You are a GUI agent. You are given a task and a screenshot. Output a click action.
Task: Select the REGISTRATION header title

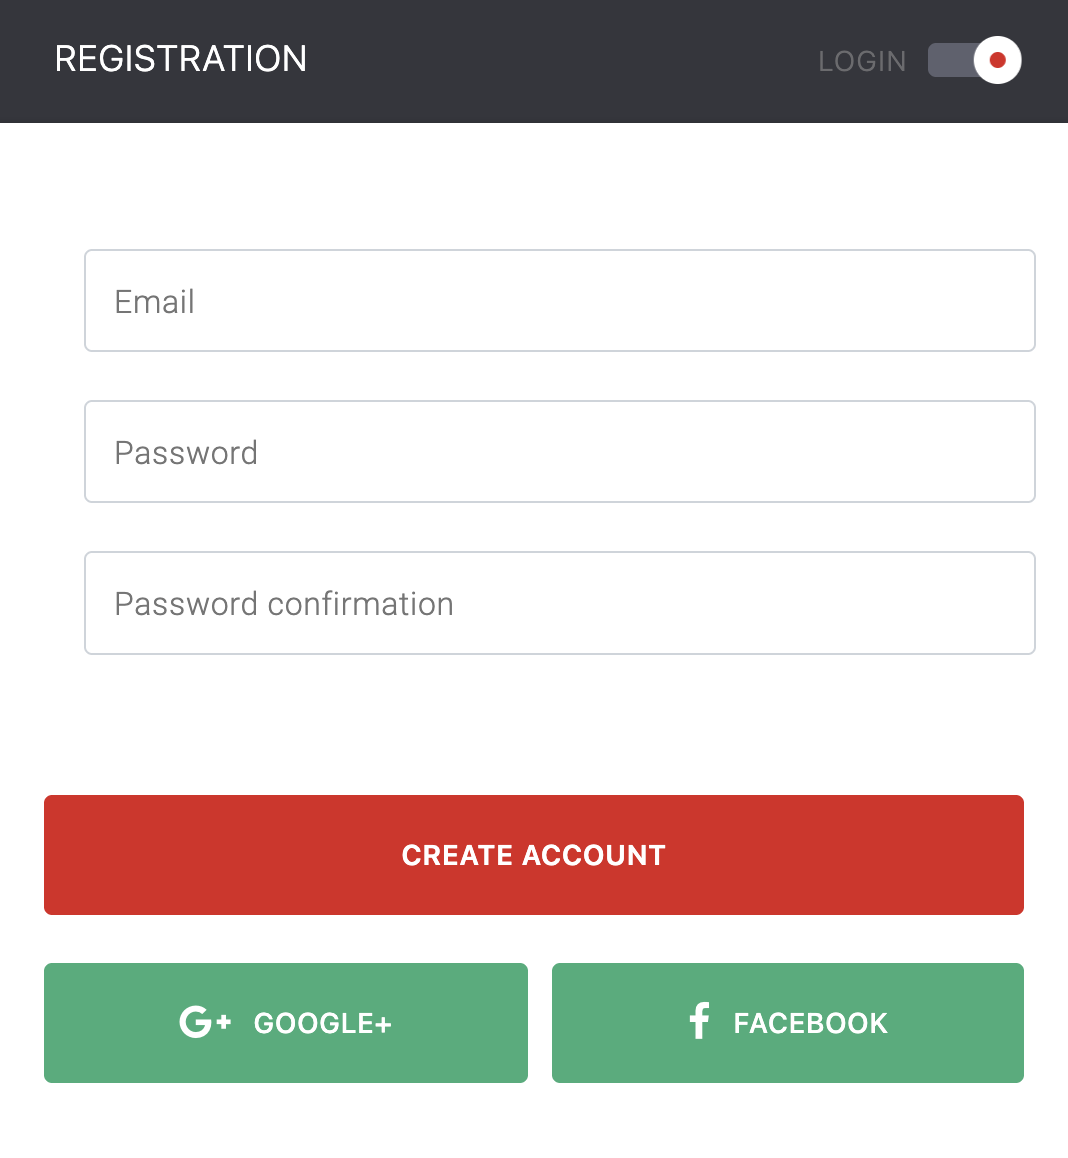click(x=181, y=59)
